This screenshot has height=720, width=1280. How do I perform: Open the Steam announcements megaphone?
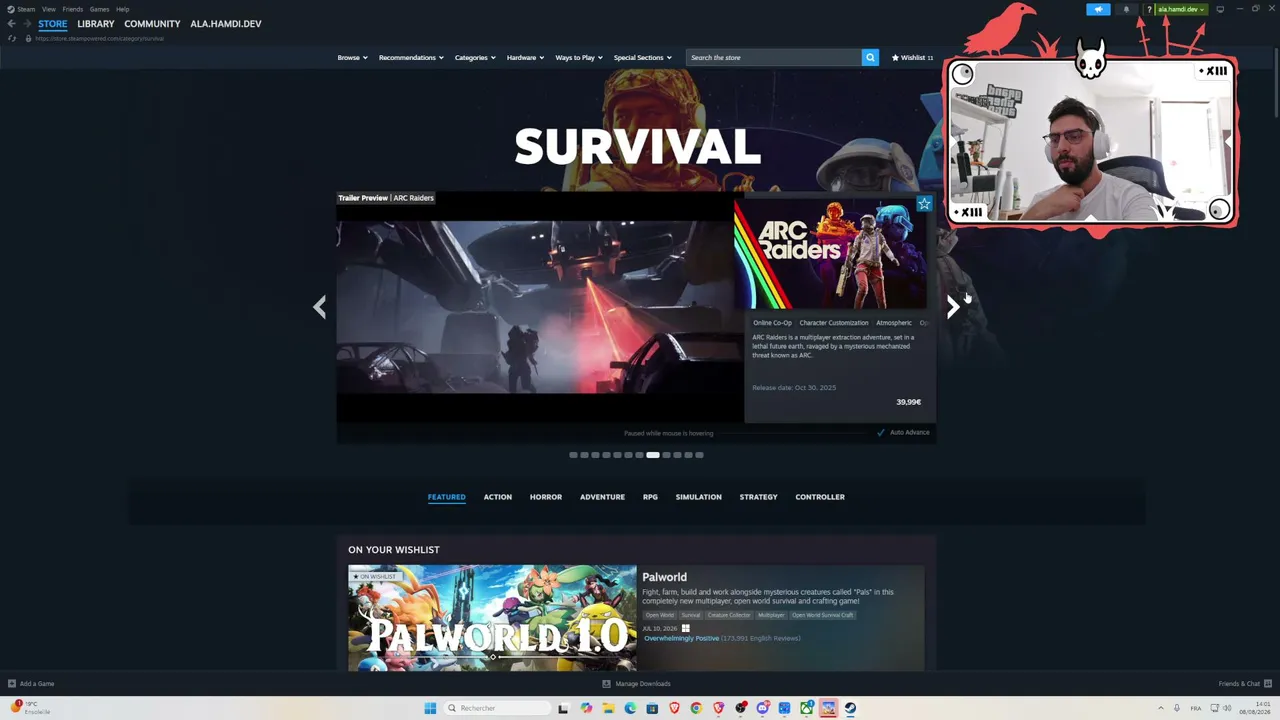[1098, 9]
